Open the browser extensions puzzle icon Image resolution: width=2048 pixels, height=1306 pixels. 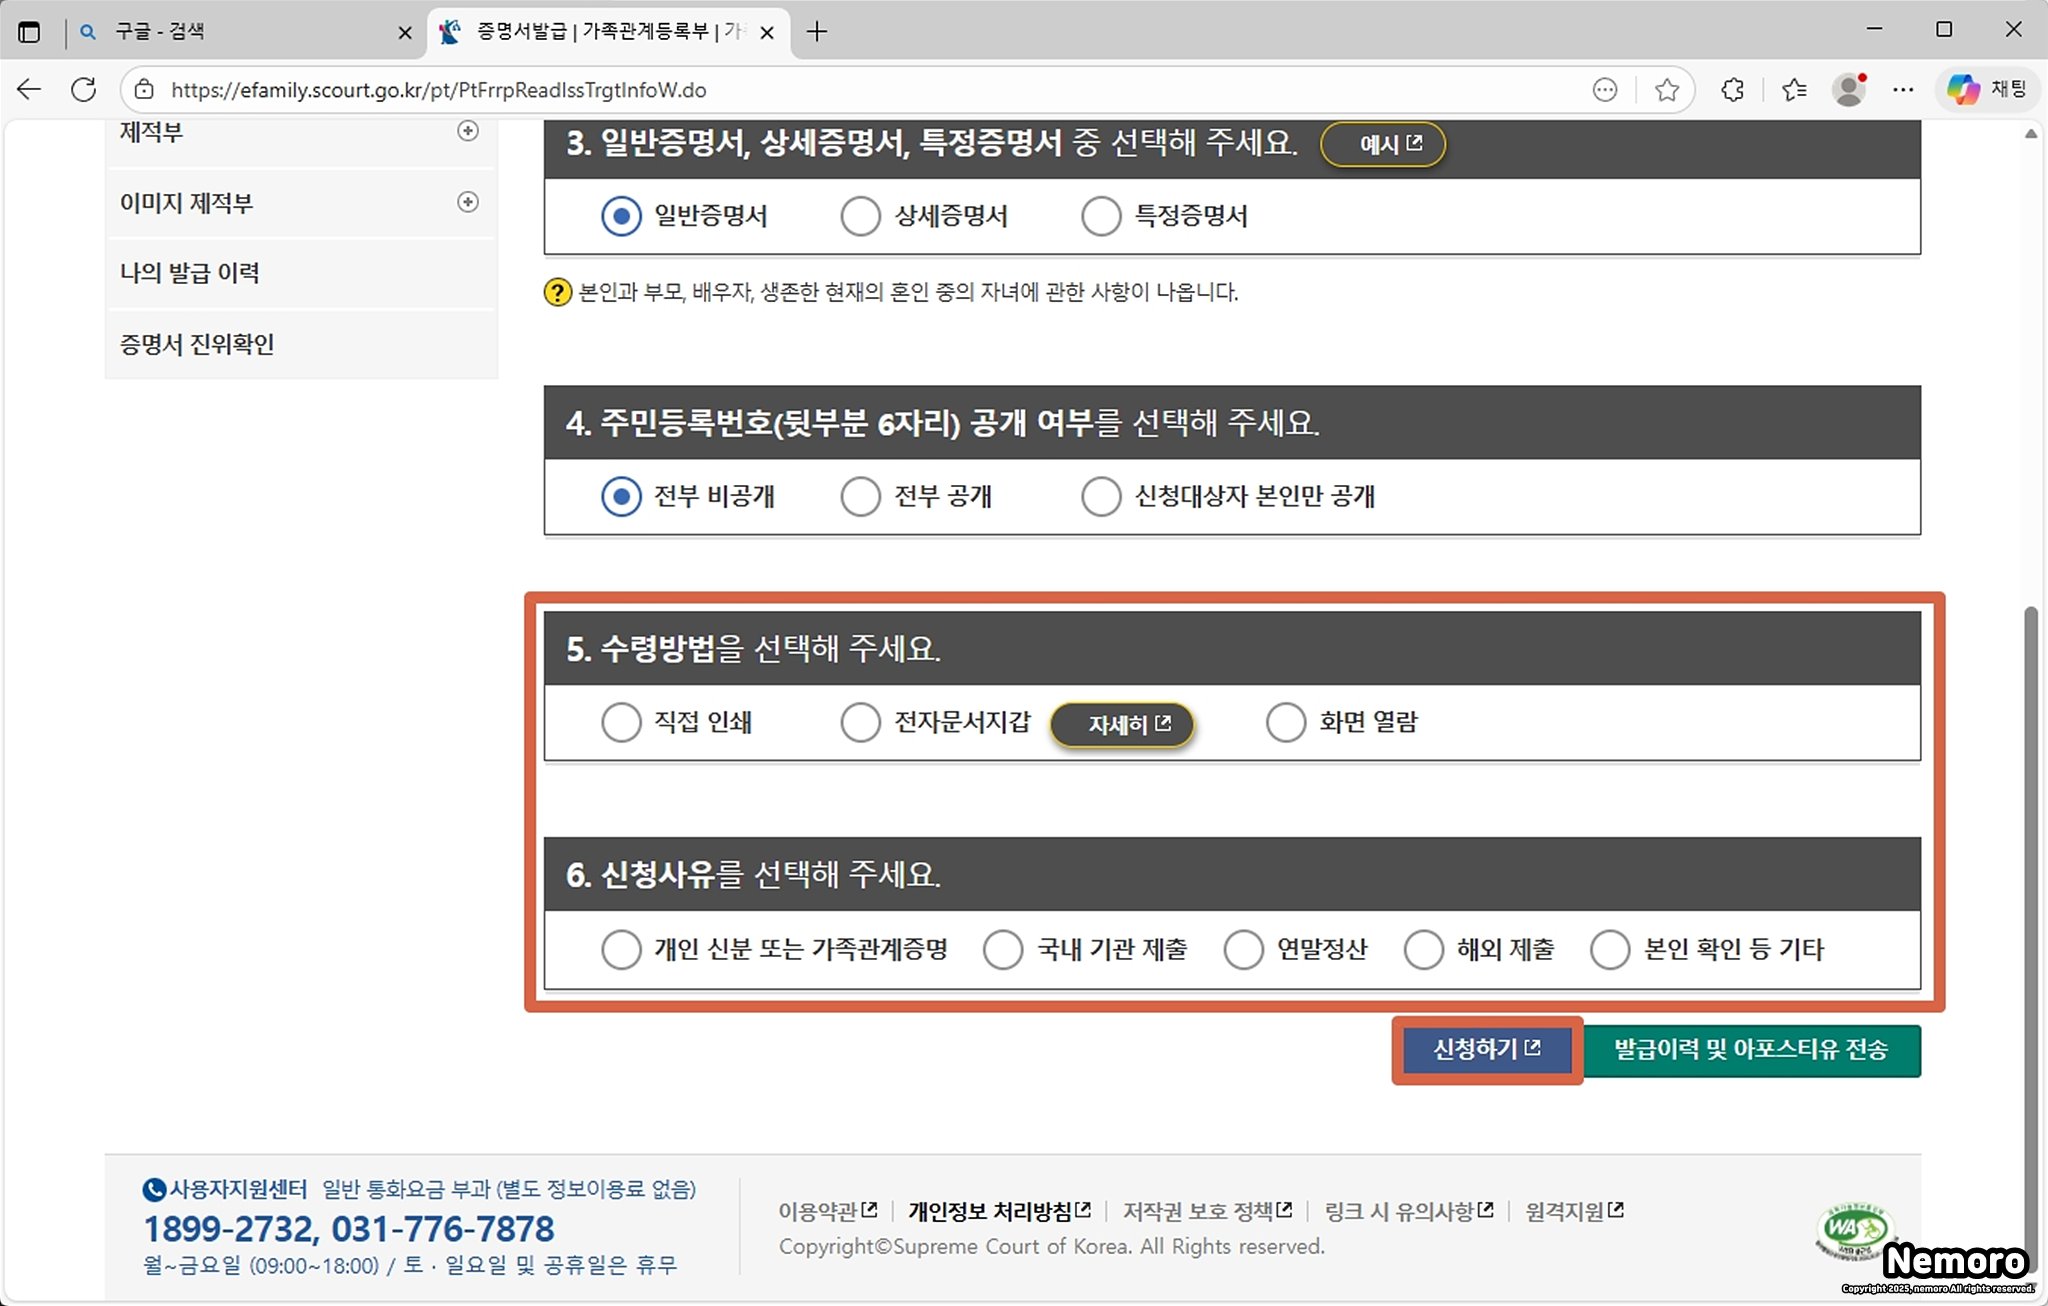click(1733, 90)
